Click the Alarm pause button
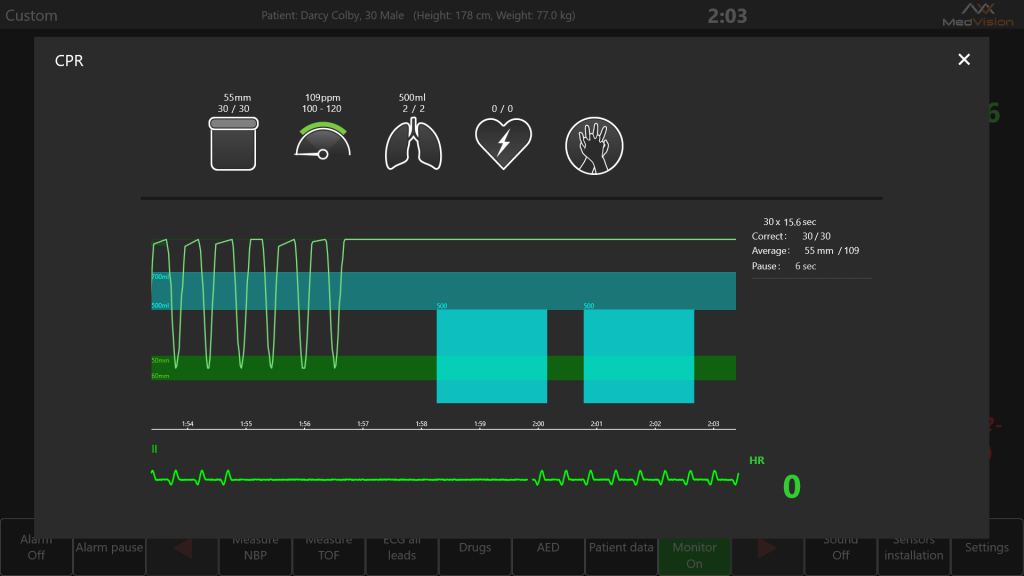1024x576 pixels. pyautogui.click(x=109, y=547)
